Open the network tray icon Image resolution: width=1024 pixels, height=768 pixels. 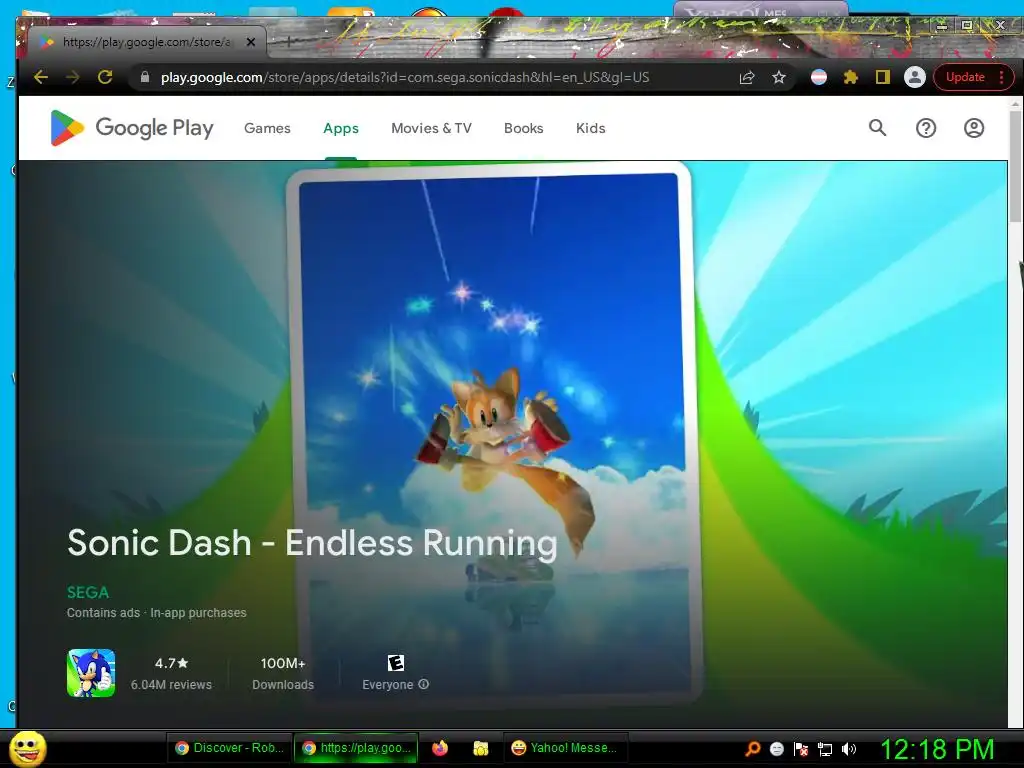pos(825,748)
